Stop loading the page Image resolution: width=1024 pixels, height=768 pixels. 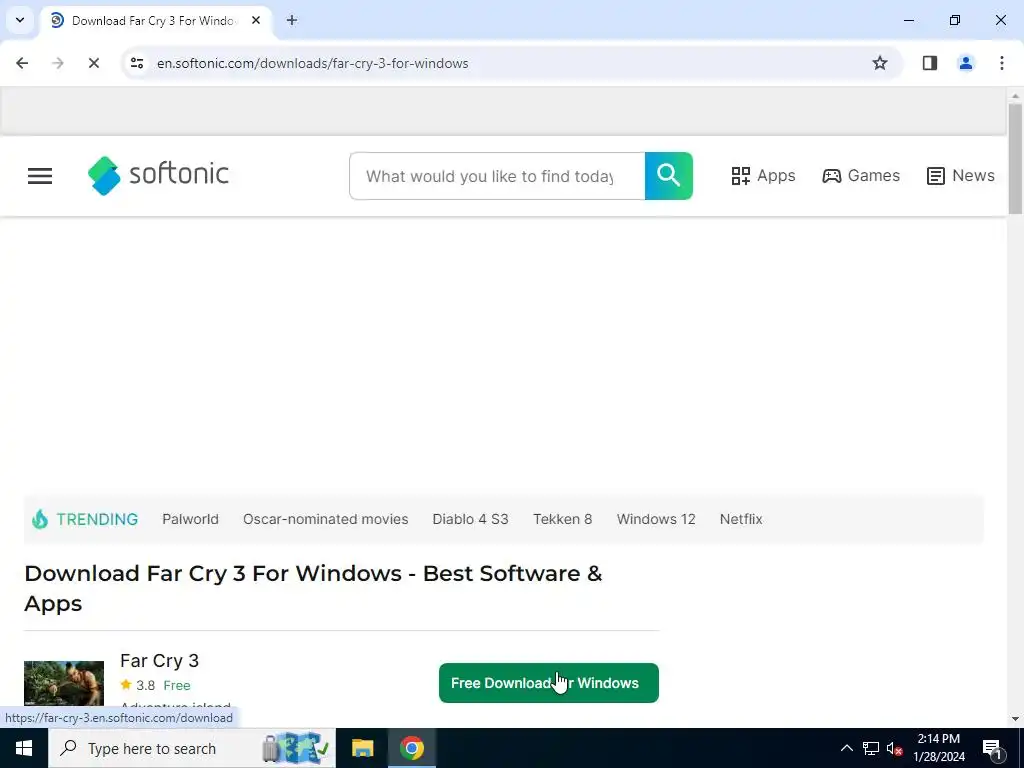93,63
